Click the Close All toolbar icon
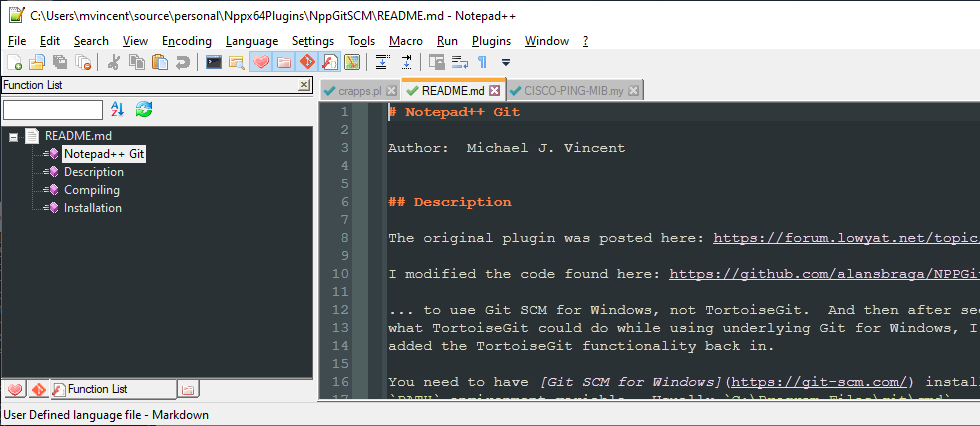The height and width of the screenshot is (426, 980). (x=83, y=62)
